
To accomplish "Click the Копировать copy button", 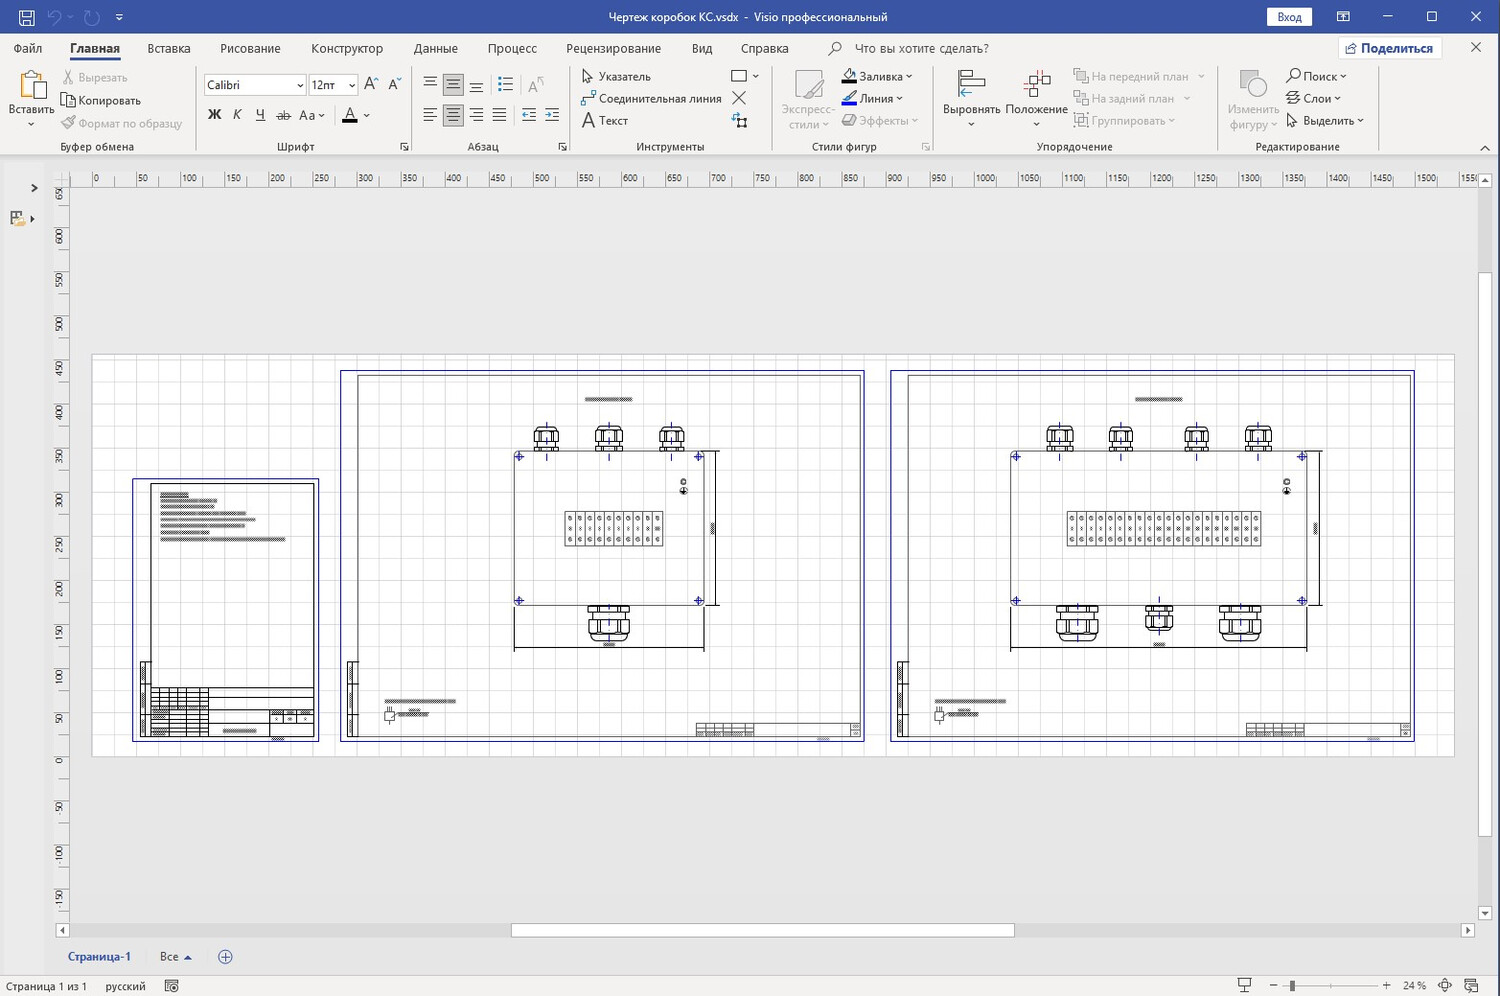I will 101,100.
